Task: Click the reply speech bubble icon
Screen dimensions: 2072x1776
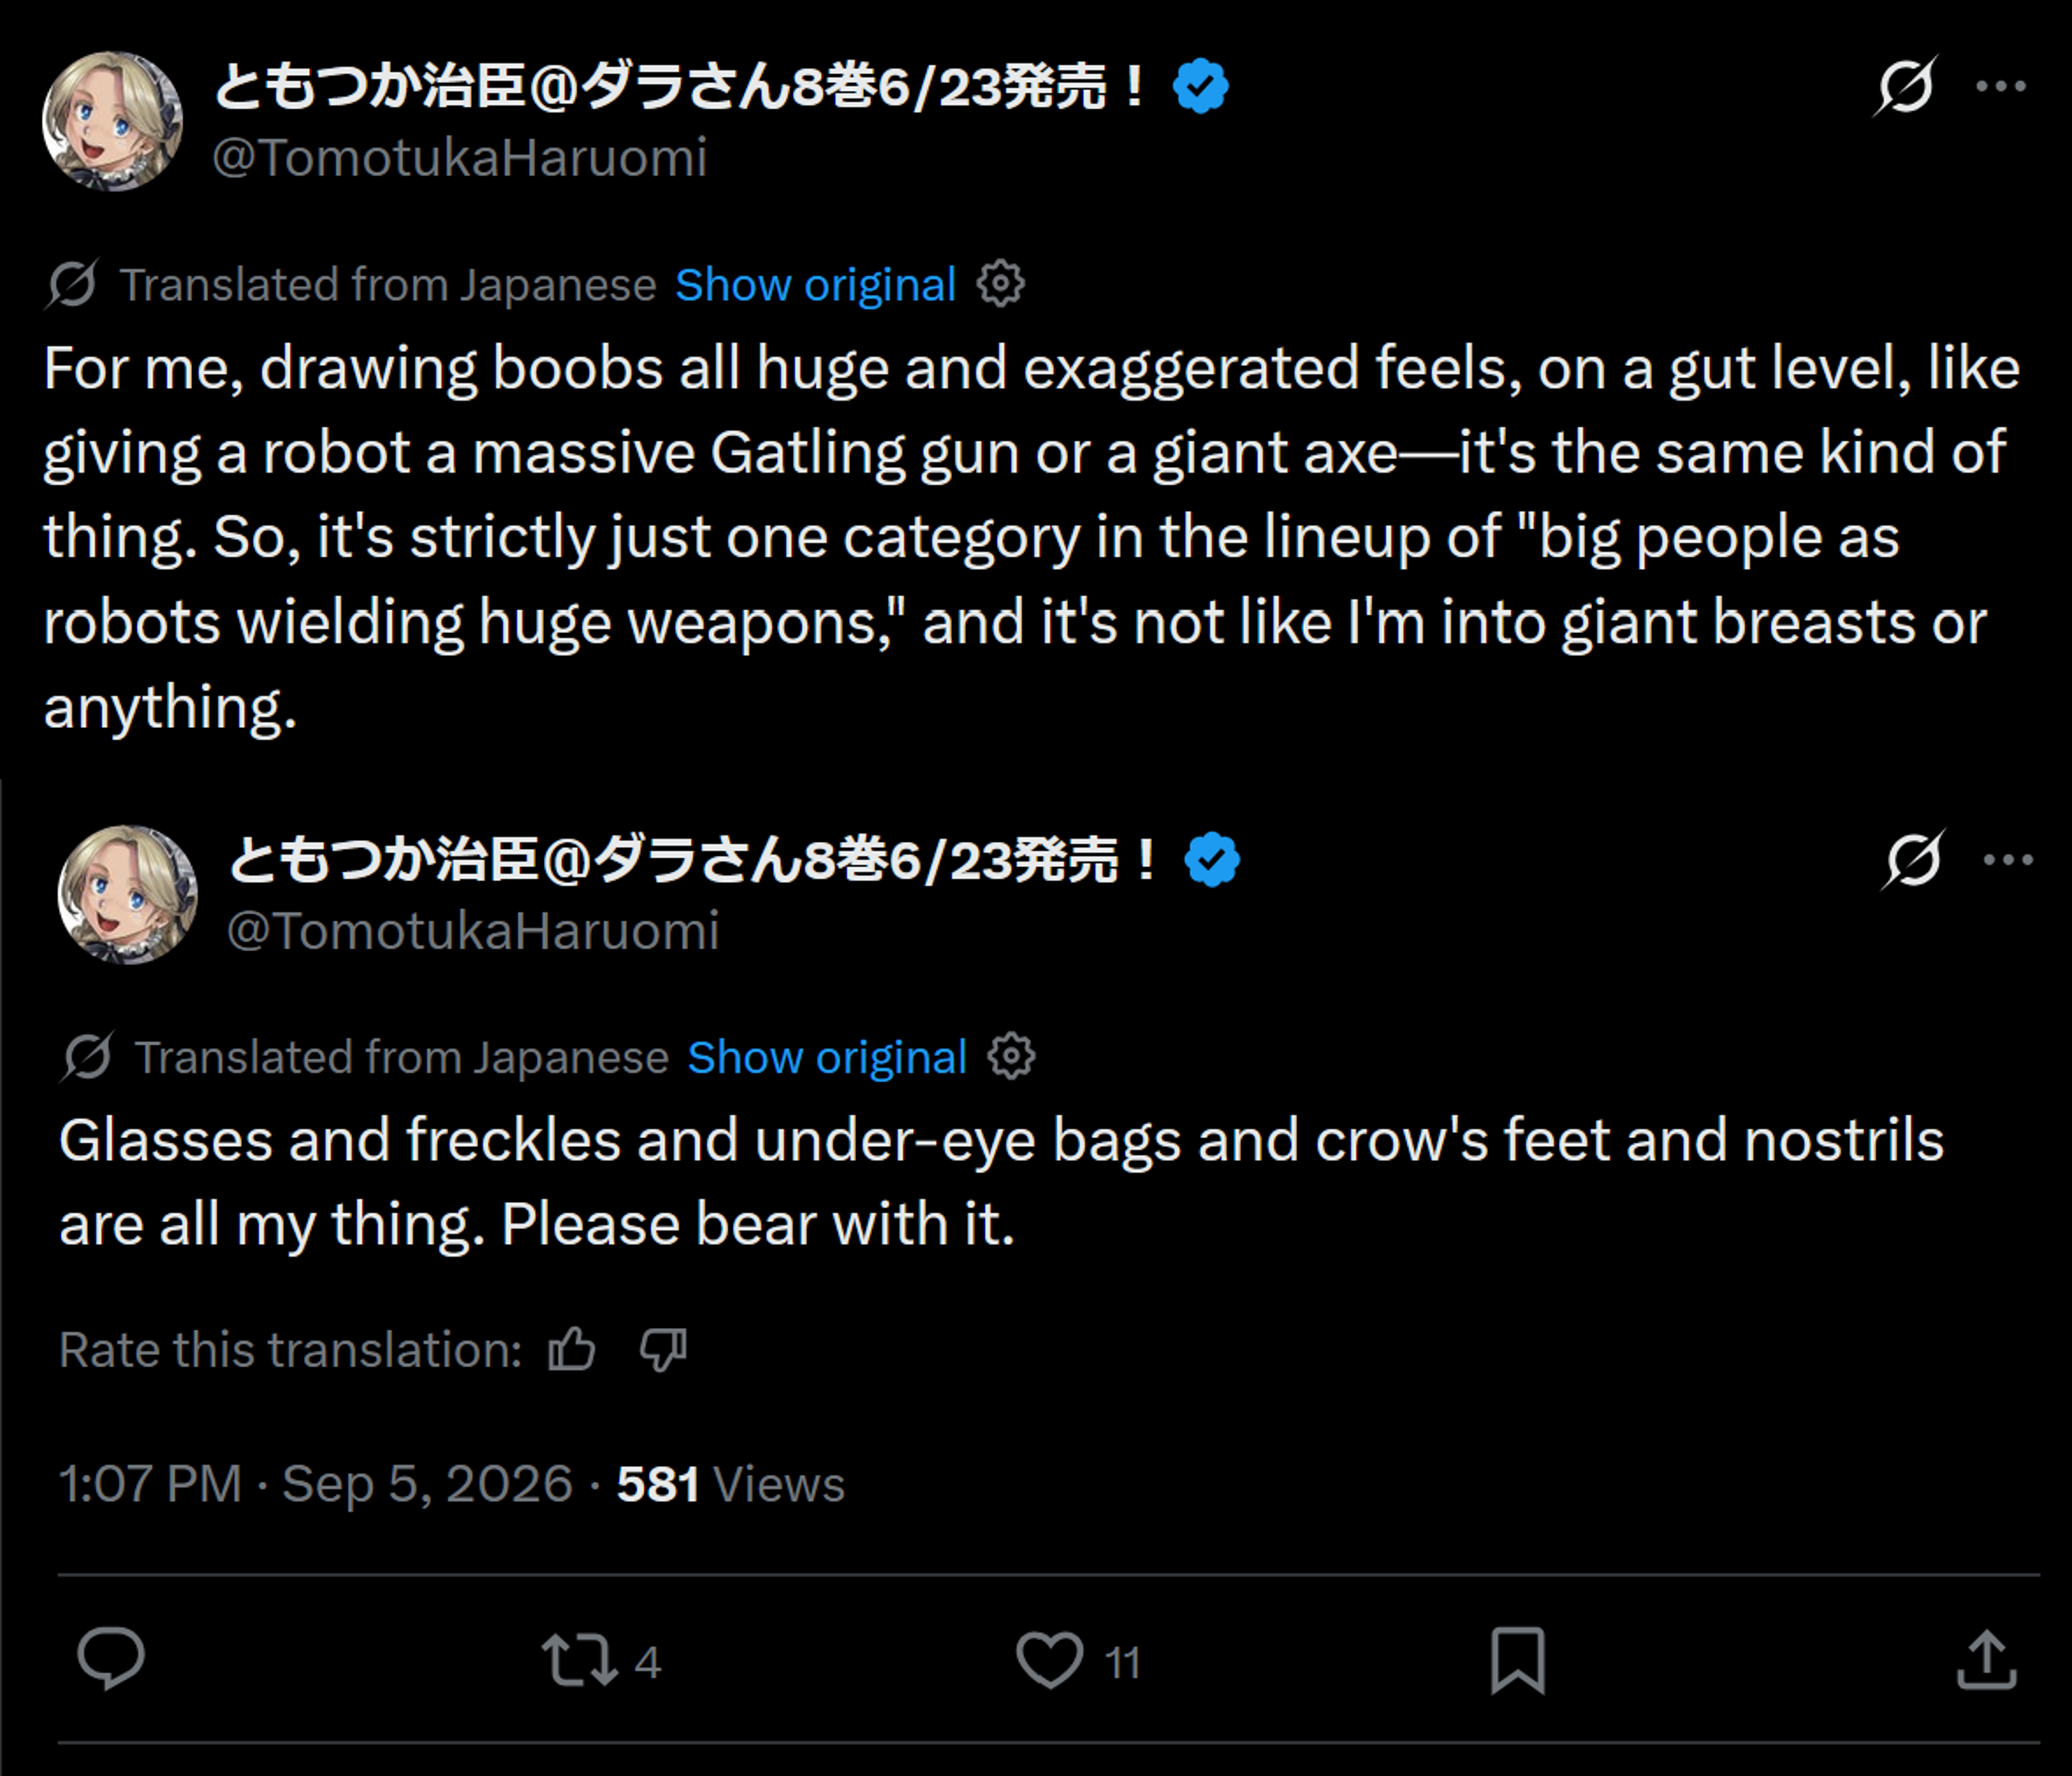Action: click(111, 1660)
